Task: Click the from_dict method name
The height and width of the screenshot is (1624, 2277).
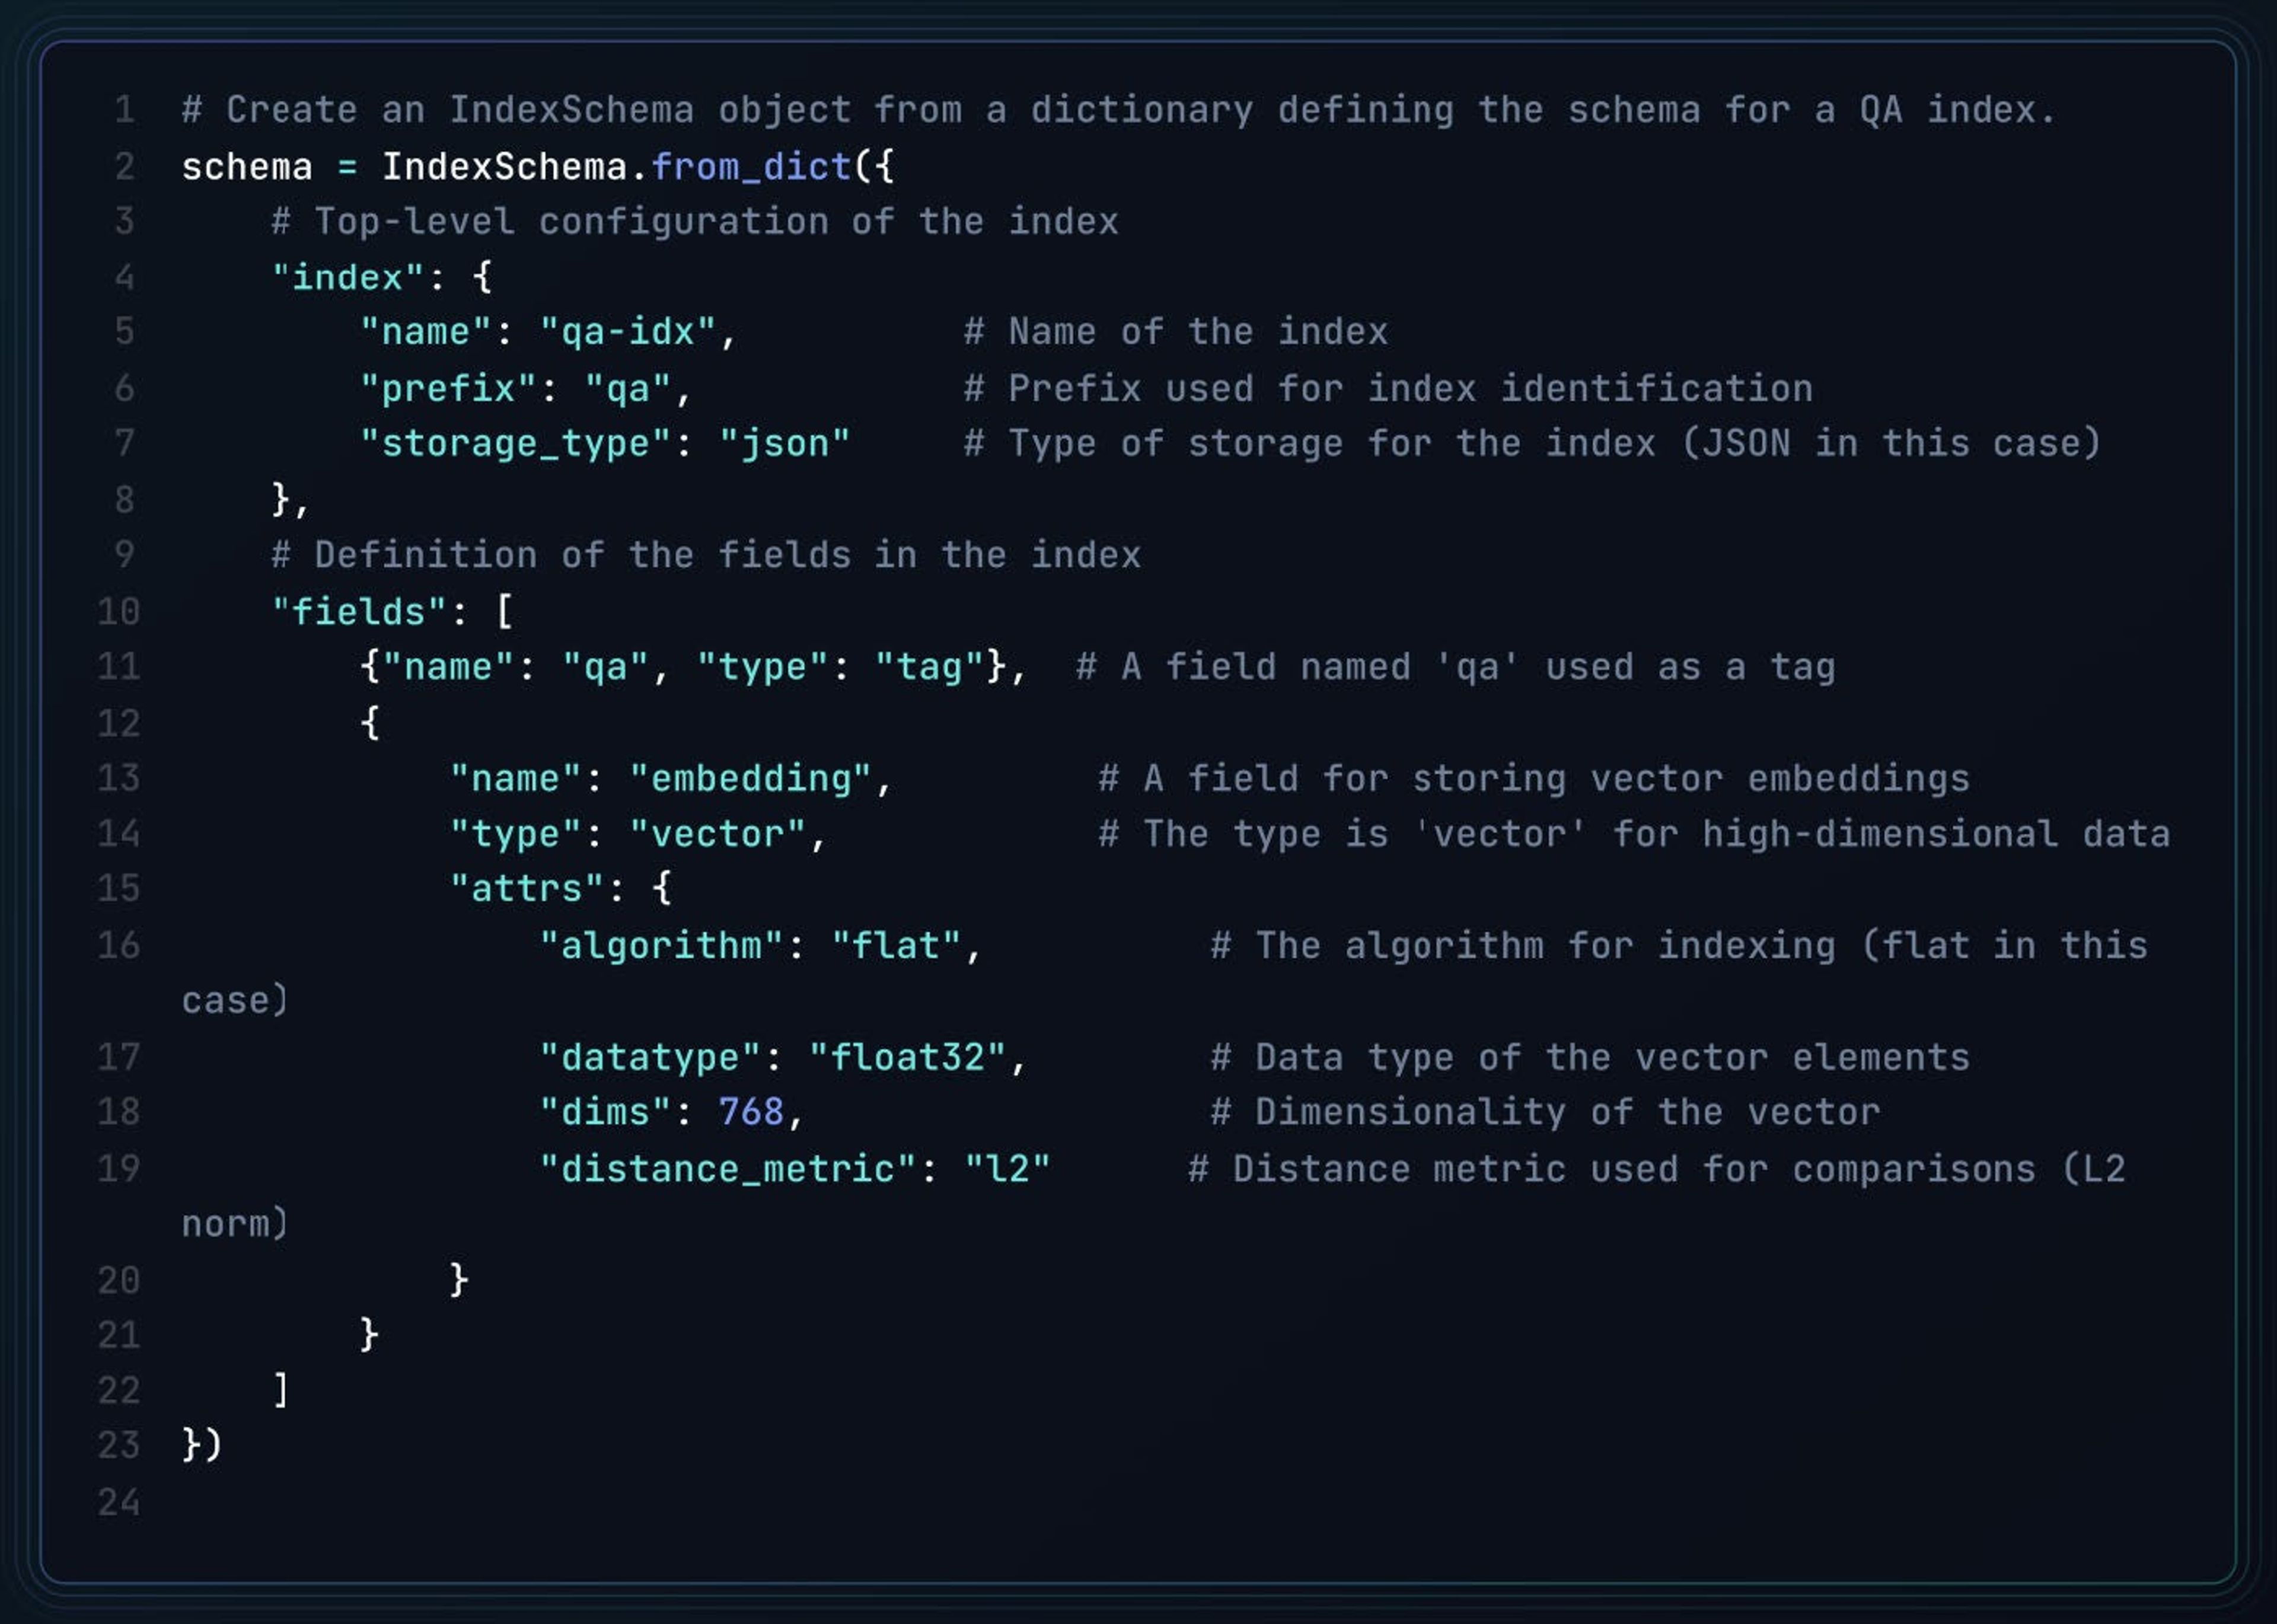Action: pos(751,166)
